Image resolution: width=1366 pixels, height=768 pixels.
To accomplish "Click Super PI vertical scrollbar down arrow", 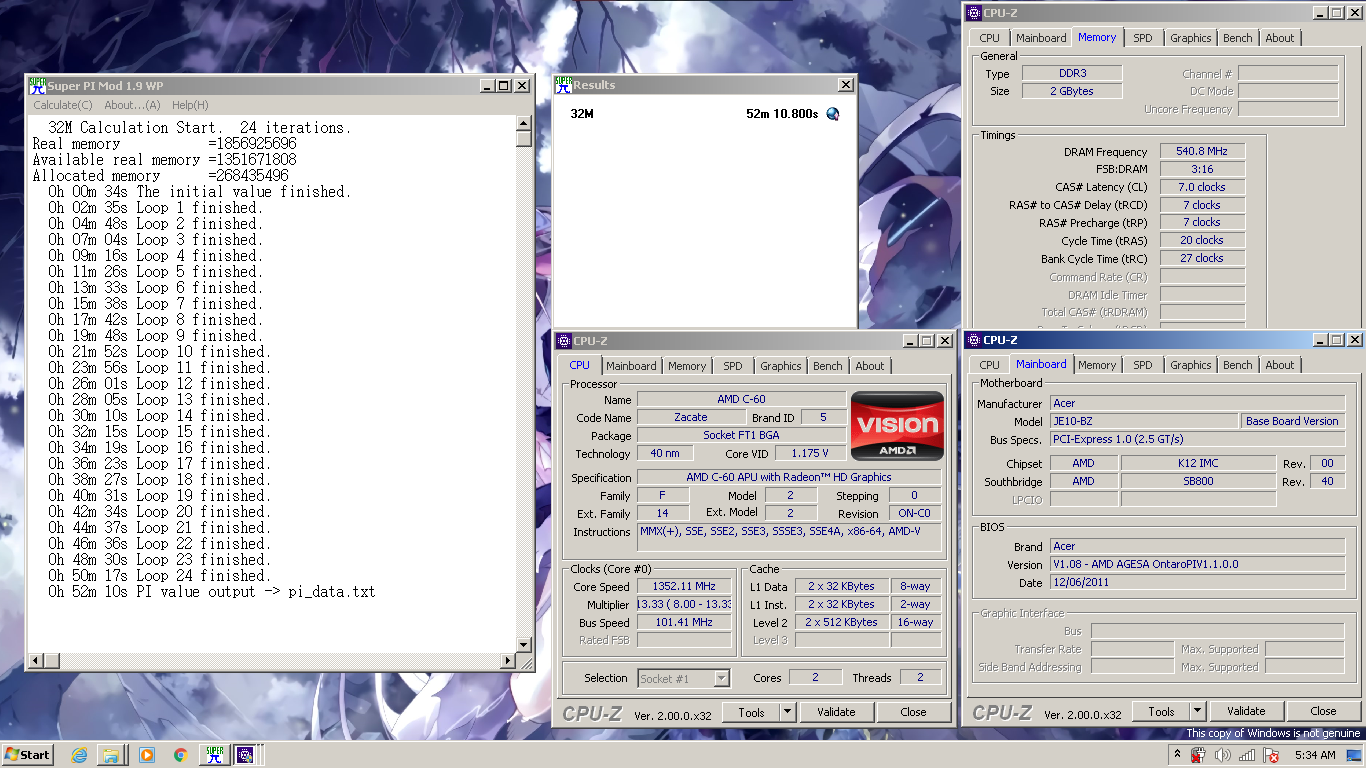I will [x=524, y=645].
